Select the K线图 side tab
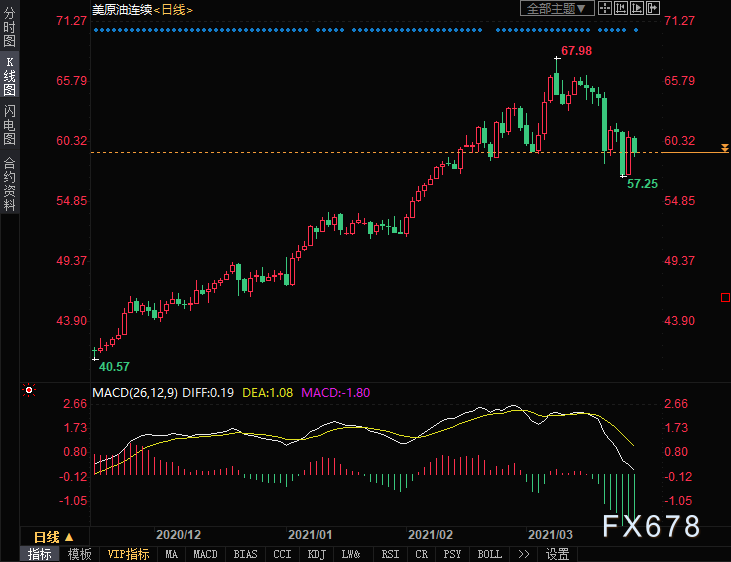 pyautogui.click(x=9, y=76)
